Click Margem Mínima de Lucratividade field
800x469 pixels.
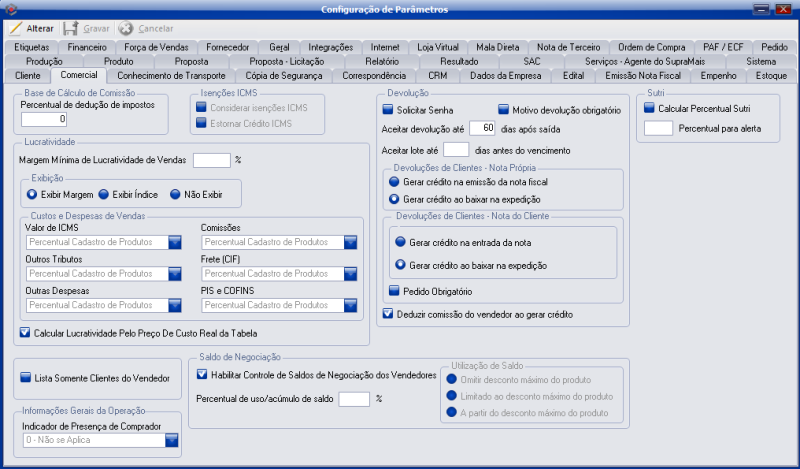(212, 160)
